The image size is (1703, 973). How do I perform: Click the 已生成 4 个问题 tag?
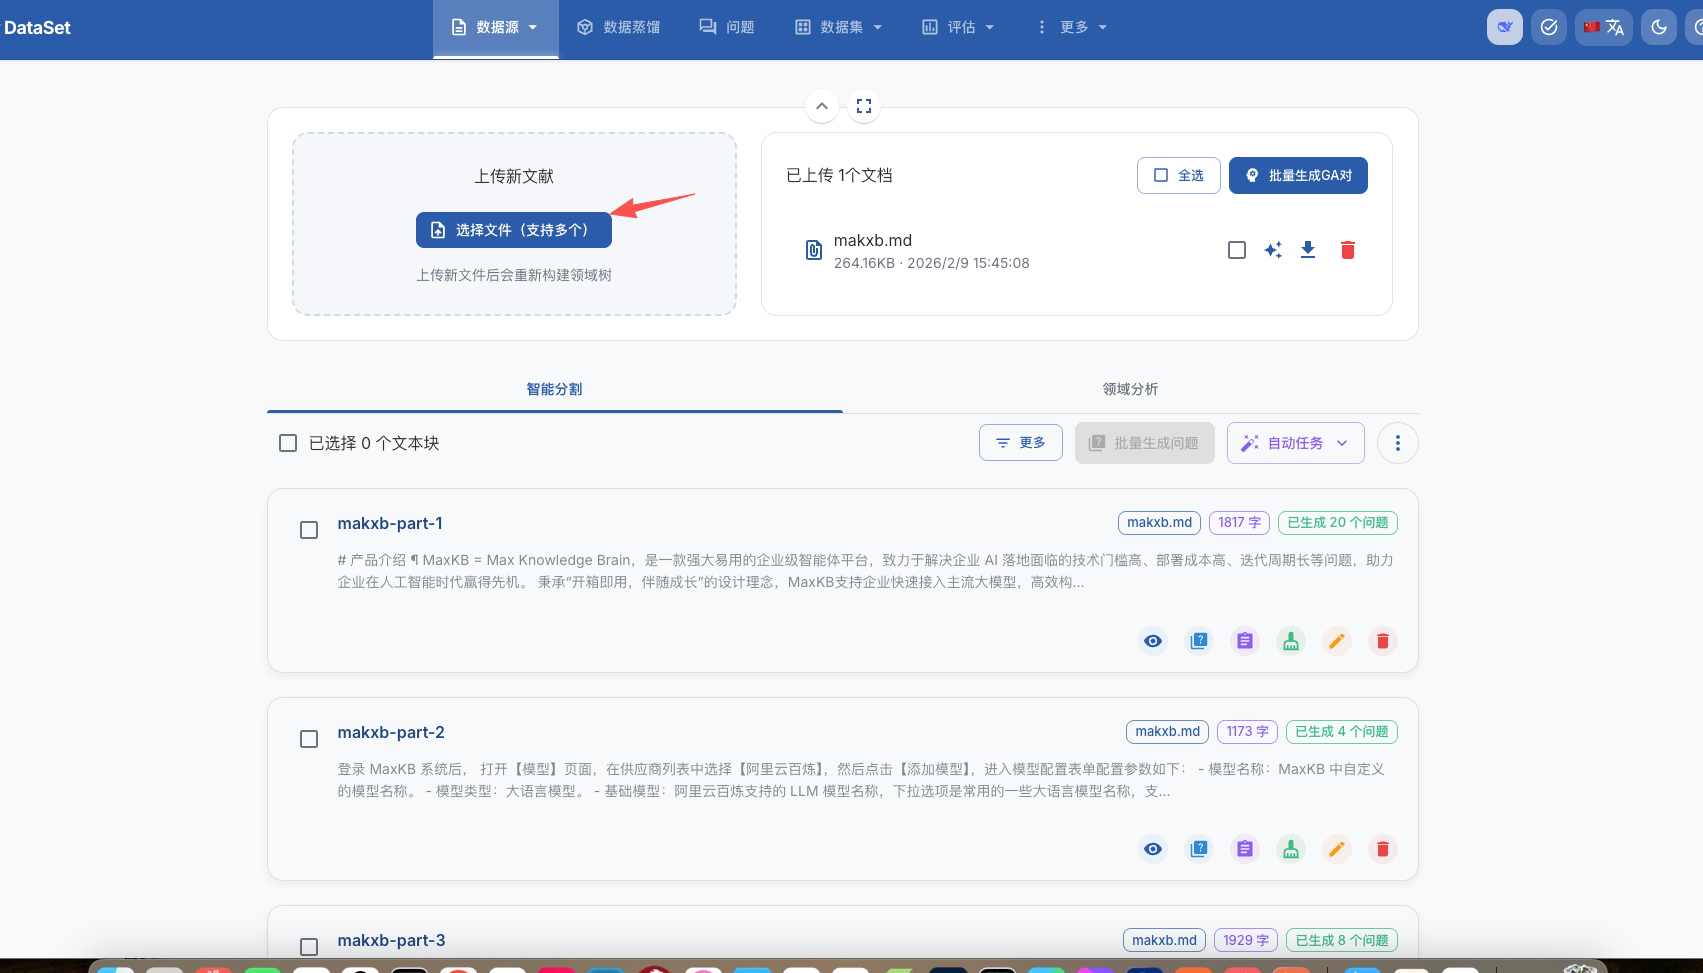point(1342,731)
